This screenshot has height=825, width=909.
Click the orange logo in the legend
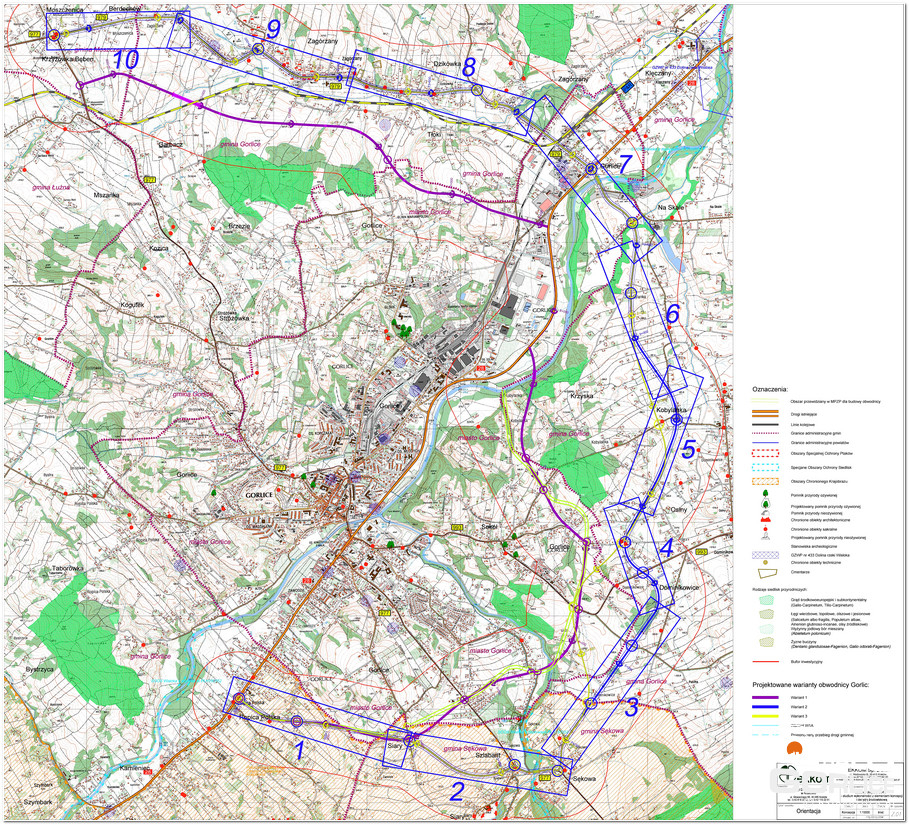796,748
